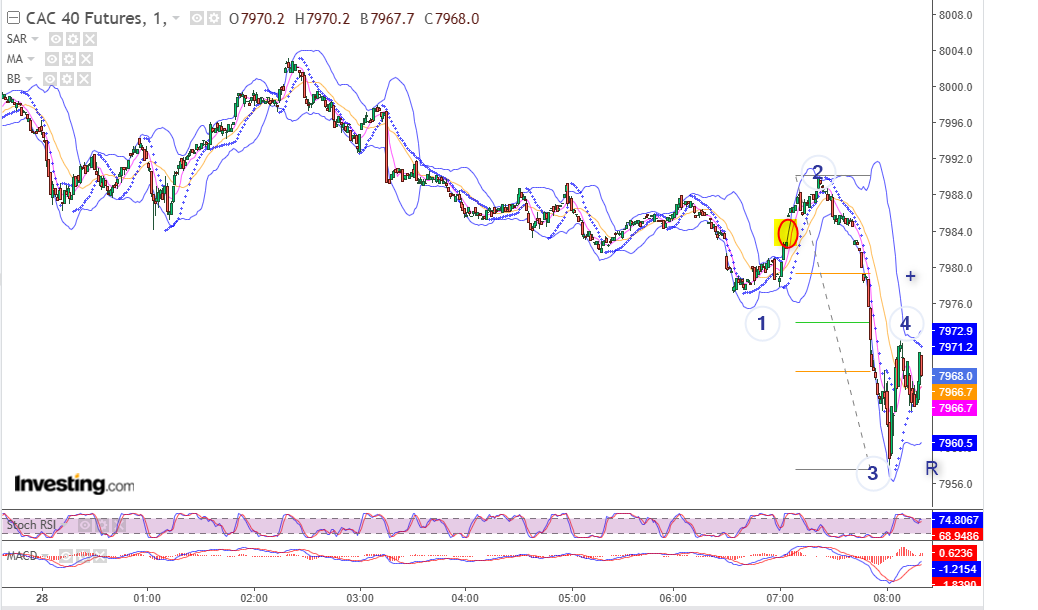This screenshot has width=1038, height=610.
Task: Hide the MA indicator with eye icon
Action: coord(52,59)
